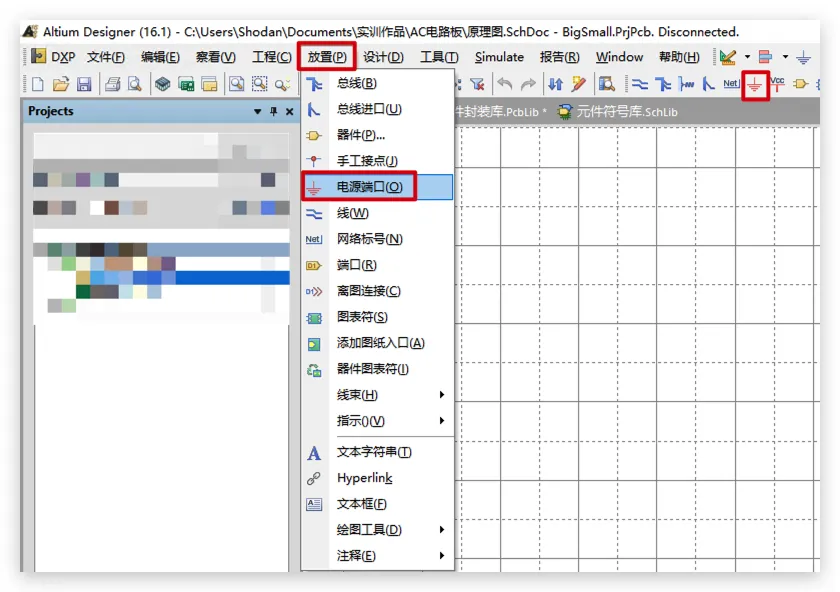Open the 帮助(H) menu
Screen dimensions: 840x592
[x=679, y=57]
